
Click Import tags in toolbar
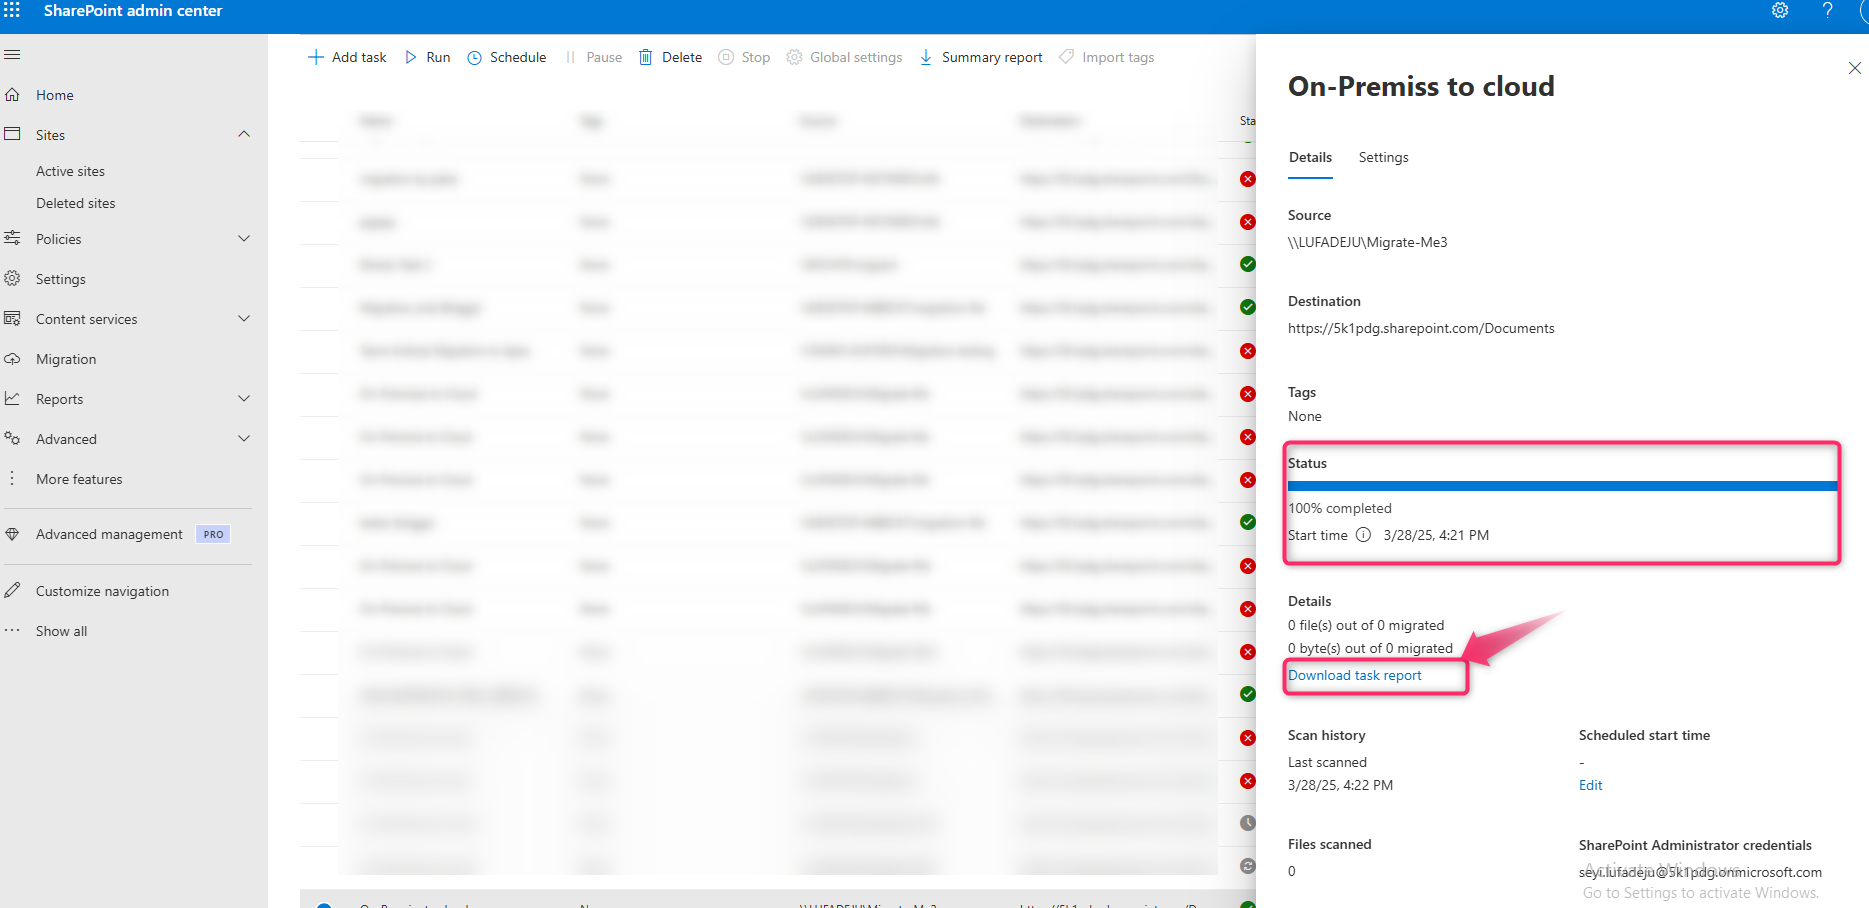(x=1106, y=57)
